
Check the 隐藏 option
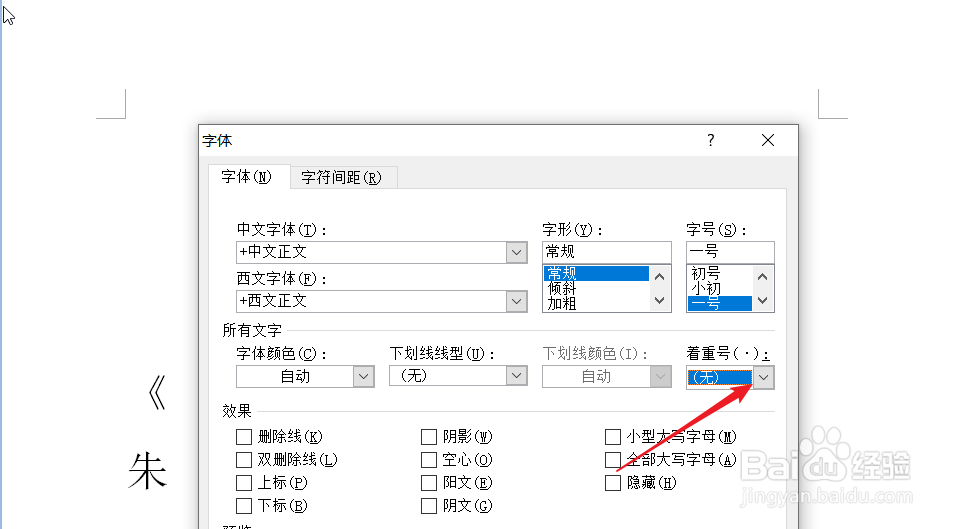613,483
